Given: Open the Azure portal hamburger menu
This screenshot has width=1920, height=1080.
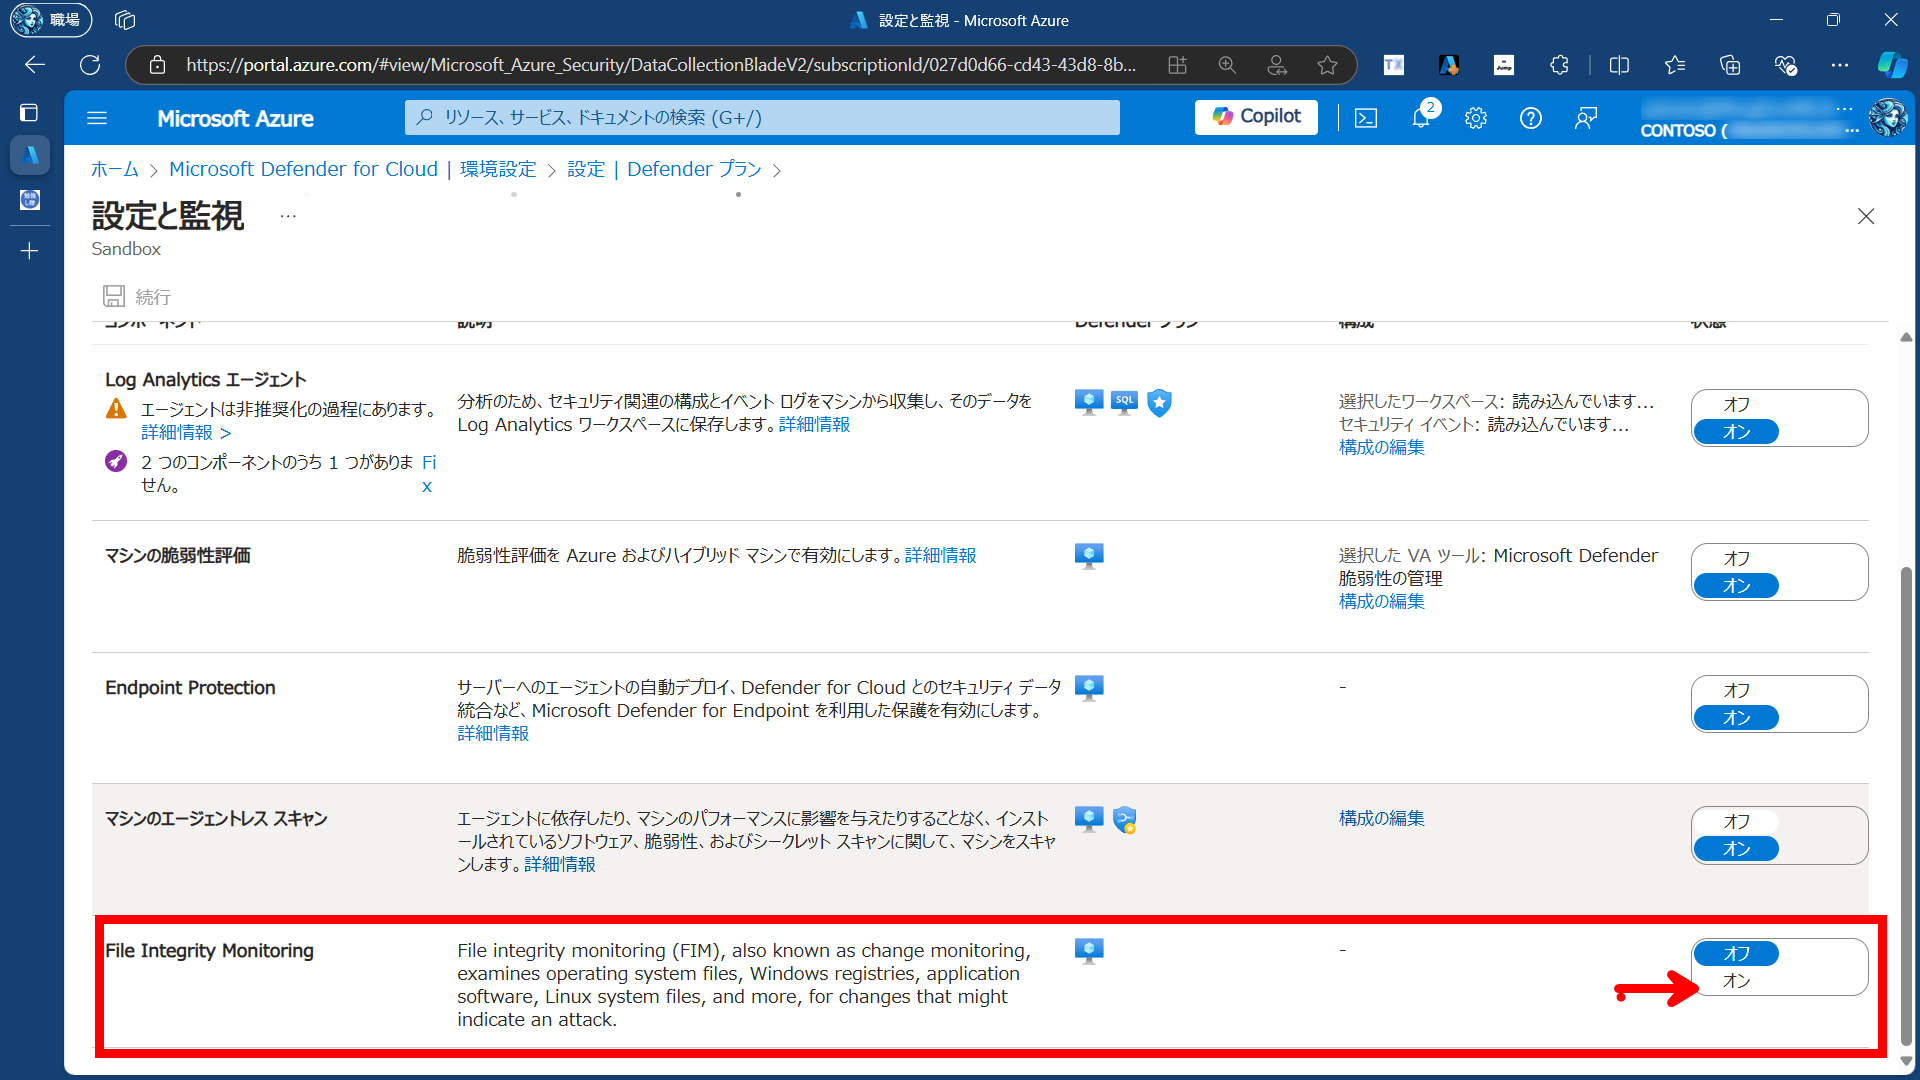Looking at the screenshot, I should (x=97, y=118).
